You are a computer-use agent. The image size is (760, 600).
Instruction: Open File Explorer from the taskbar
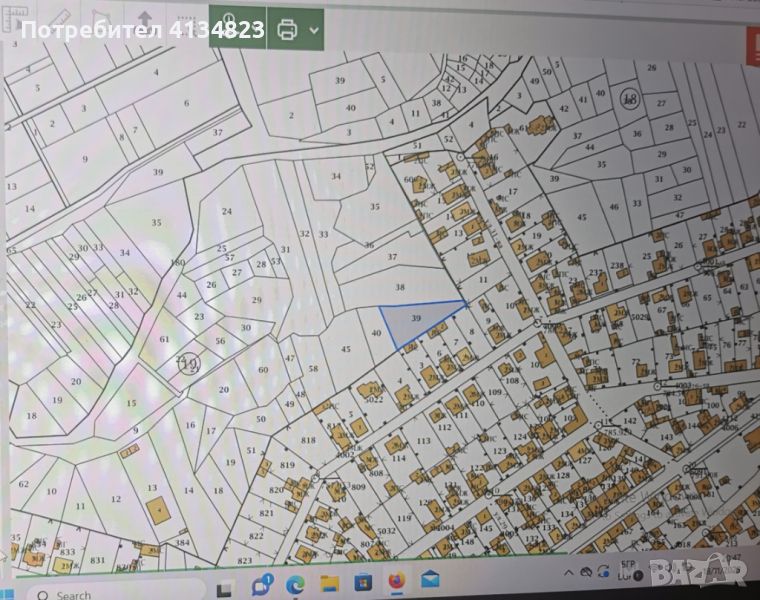tap(330, 583)
